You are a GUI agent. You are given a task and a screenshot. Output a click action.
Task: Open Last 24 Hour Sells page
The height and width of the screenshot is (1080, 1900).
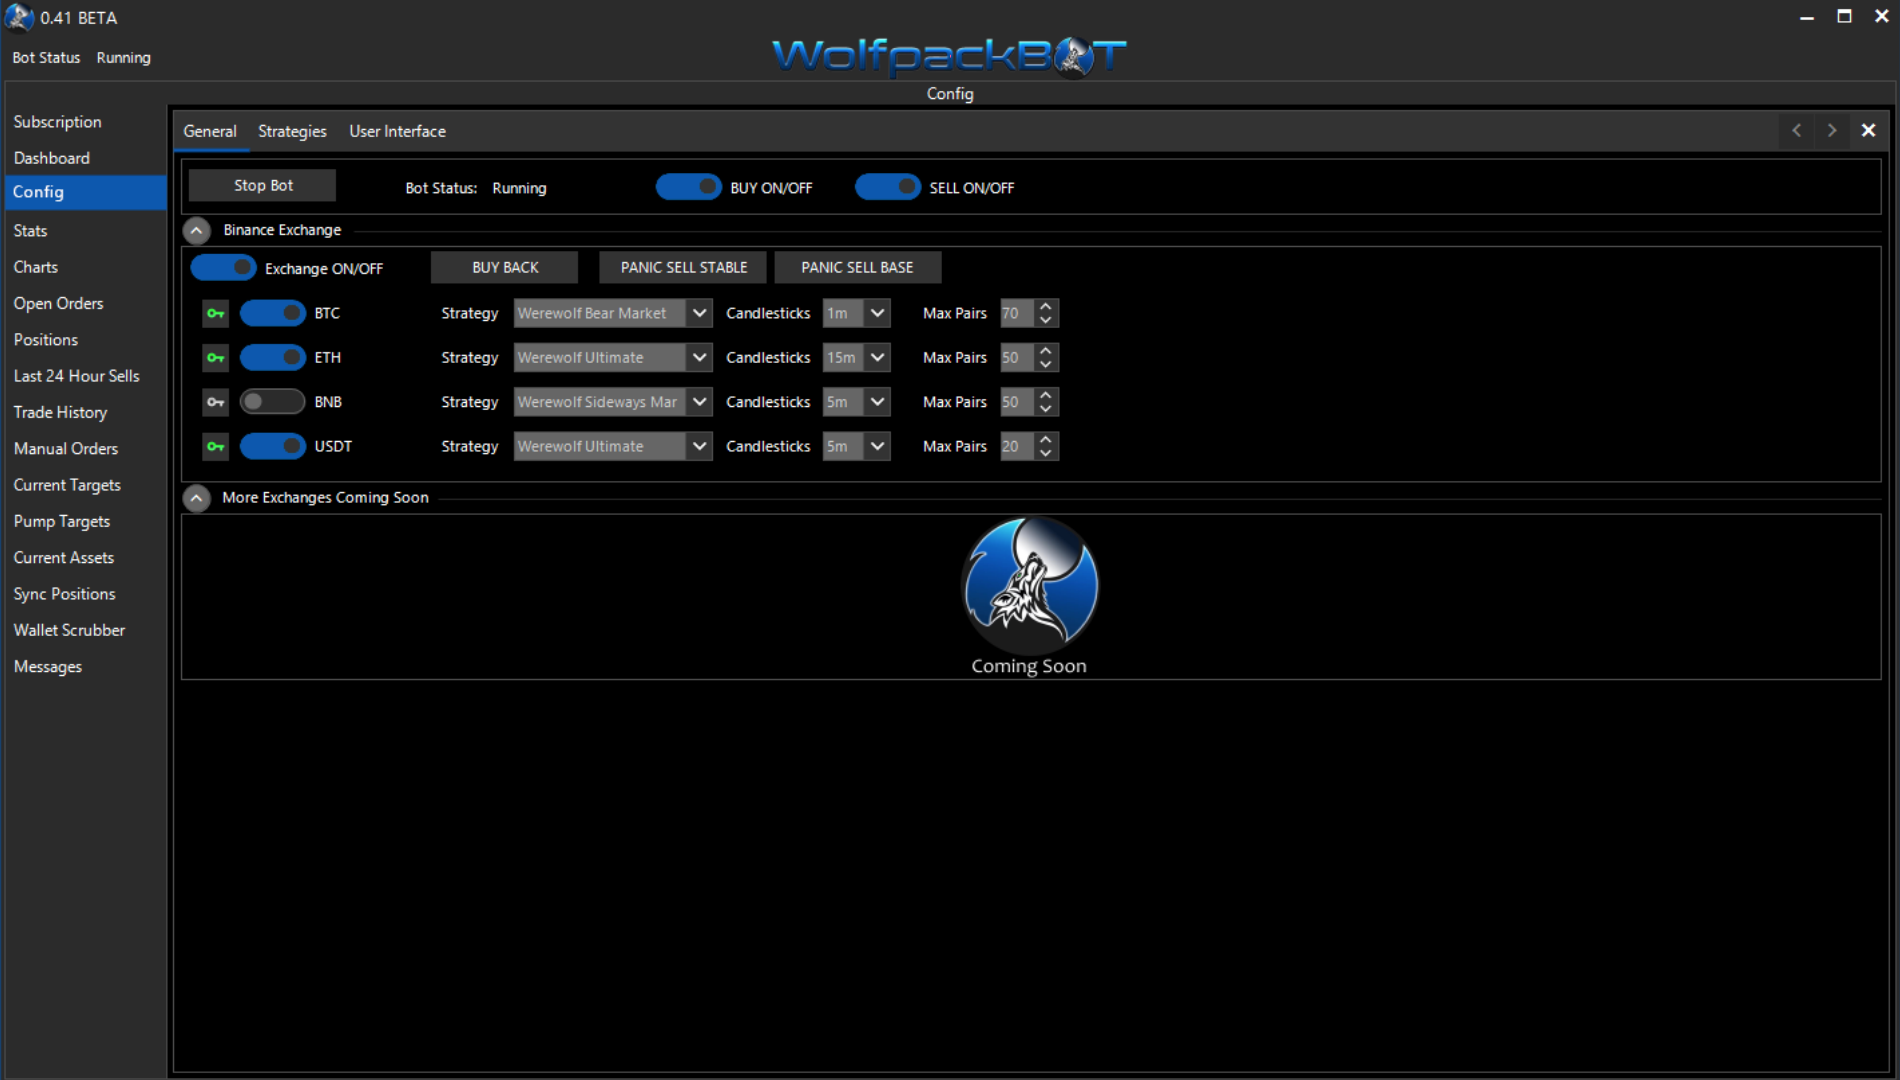[76, 376]
